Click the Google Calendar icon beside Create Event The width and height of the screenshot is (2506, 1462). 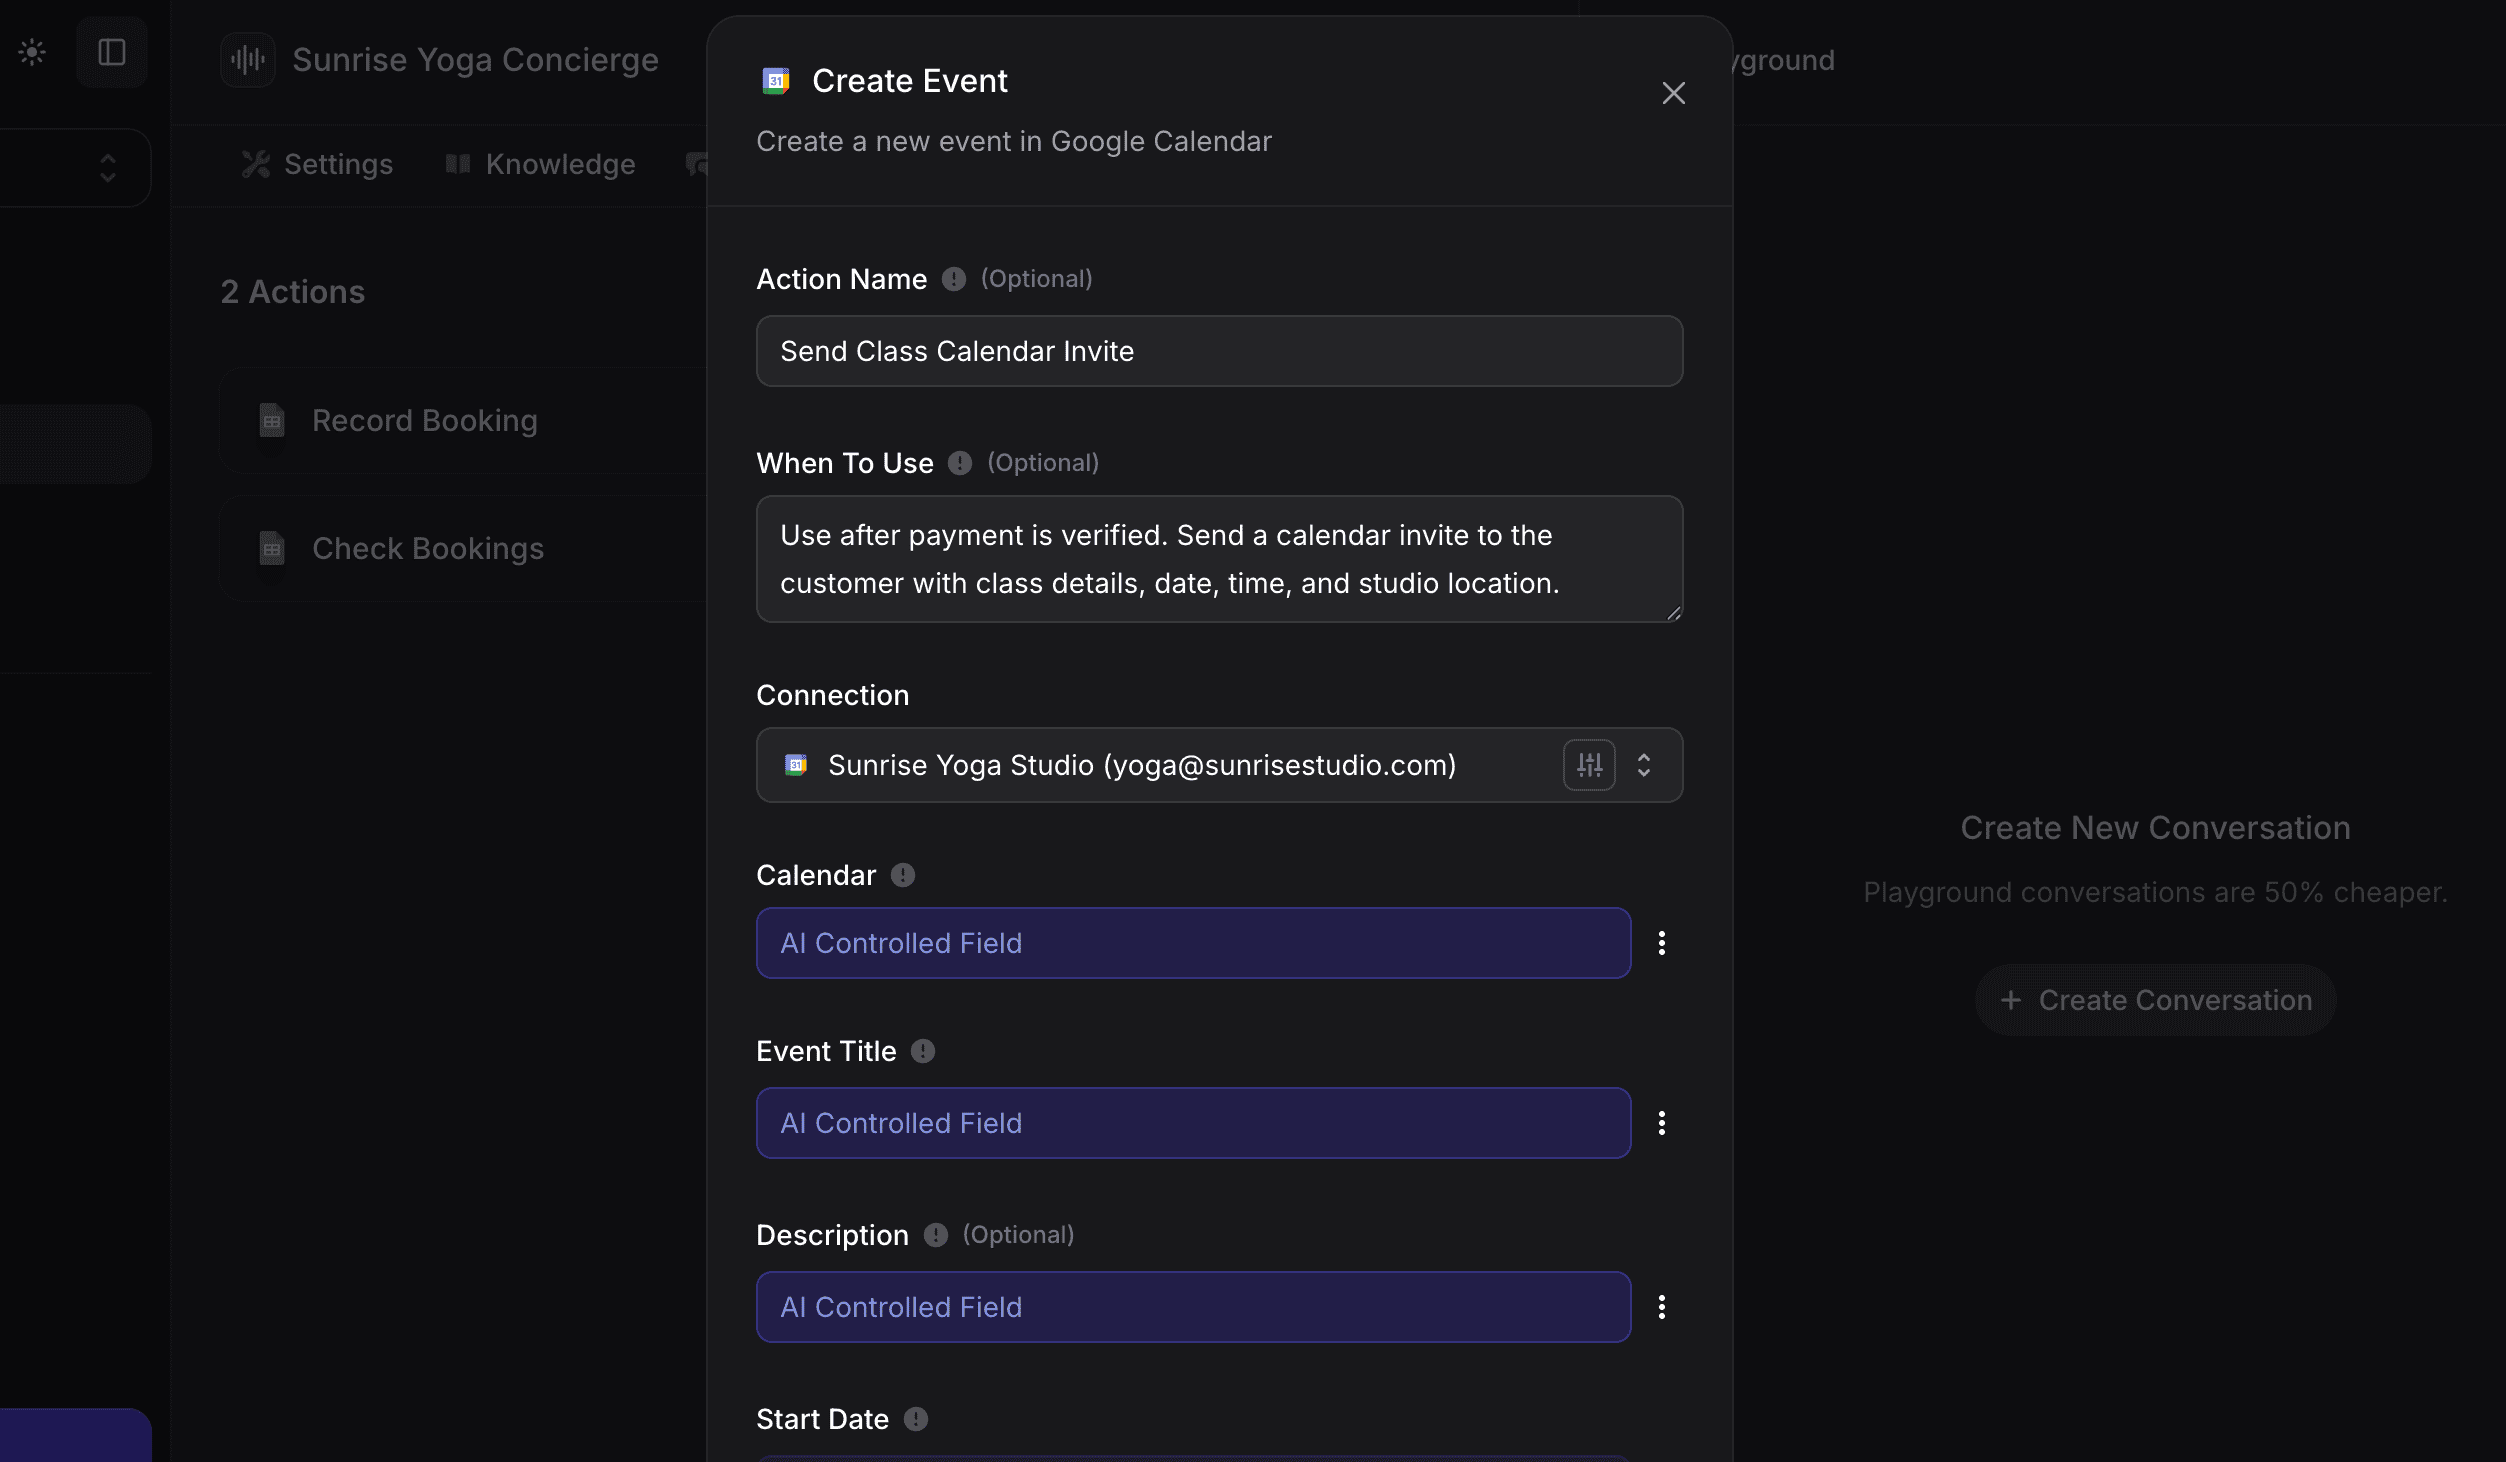777,81
